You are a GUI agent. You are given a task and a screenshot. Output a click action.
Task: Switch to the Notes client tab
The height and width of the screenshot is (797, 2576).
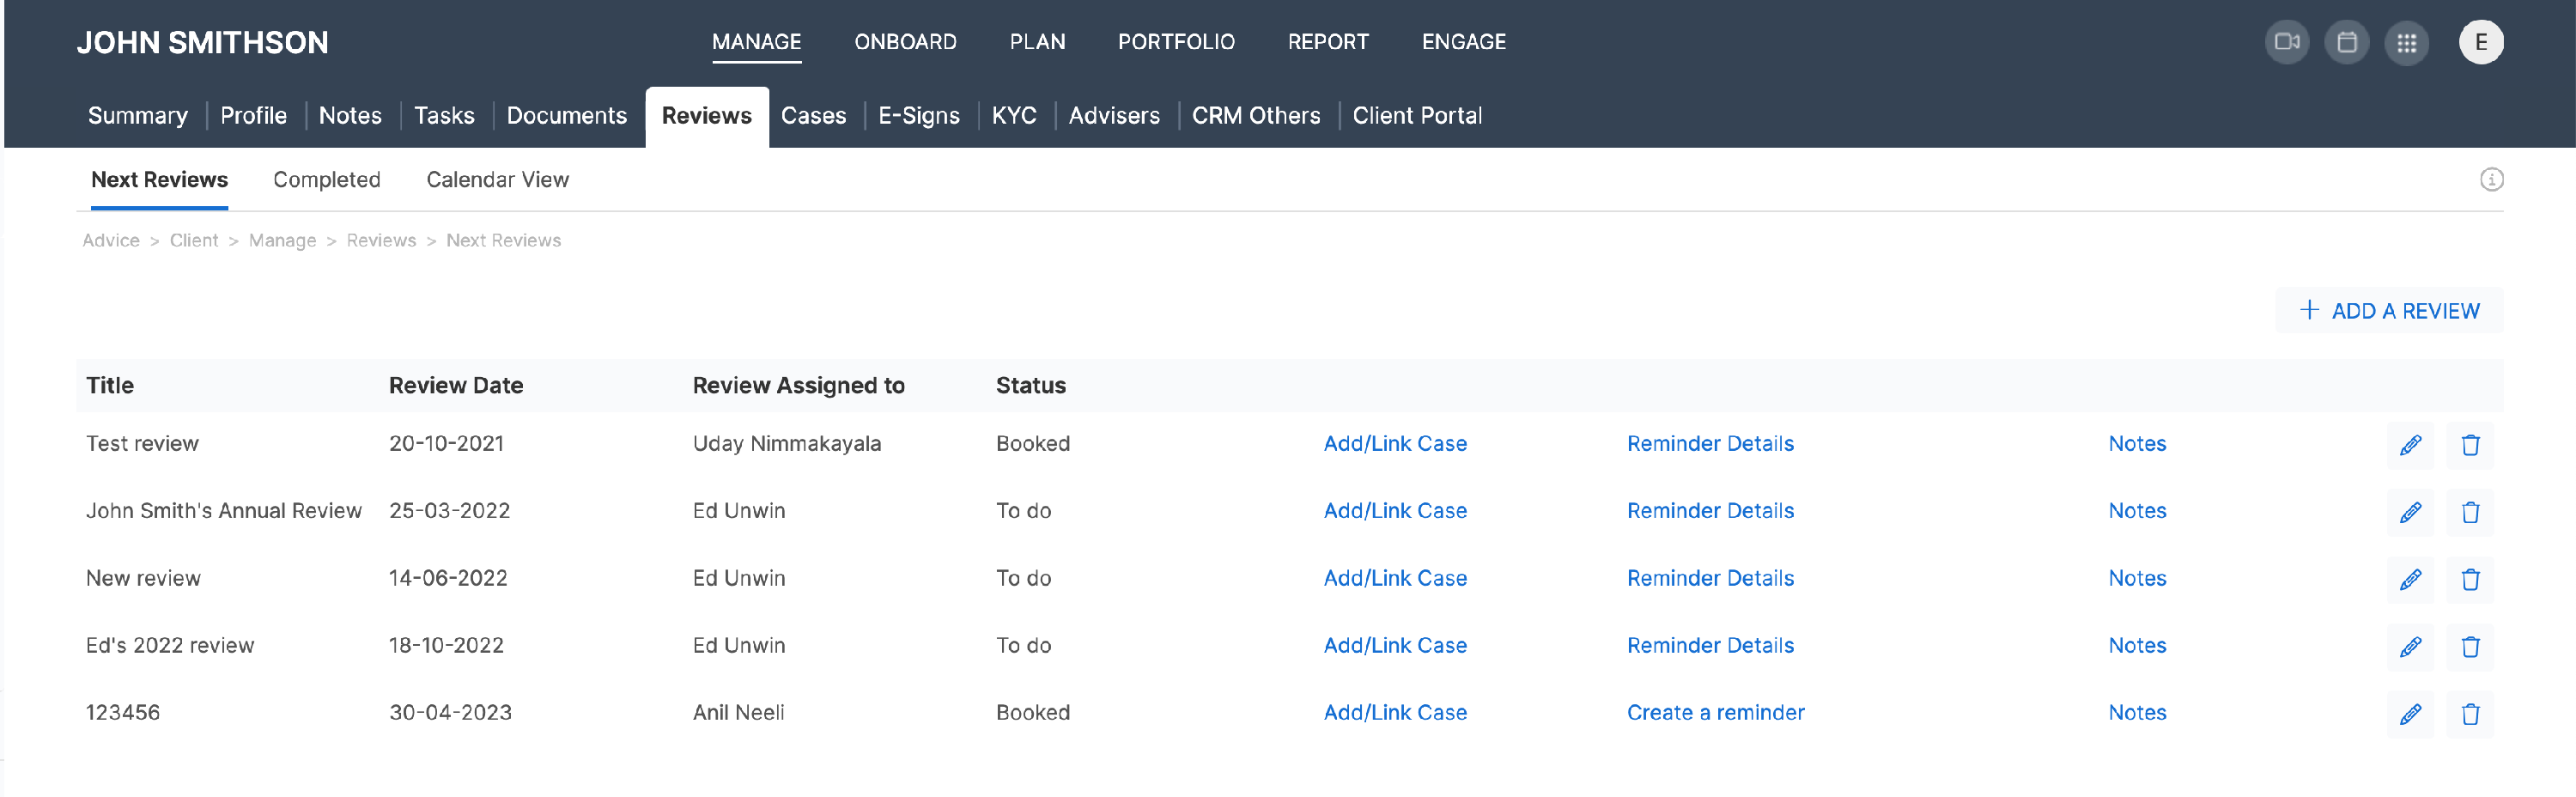pyautogui.click(x=350, y=116)
